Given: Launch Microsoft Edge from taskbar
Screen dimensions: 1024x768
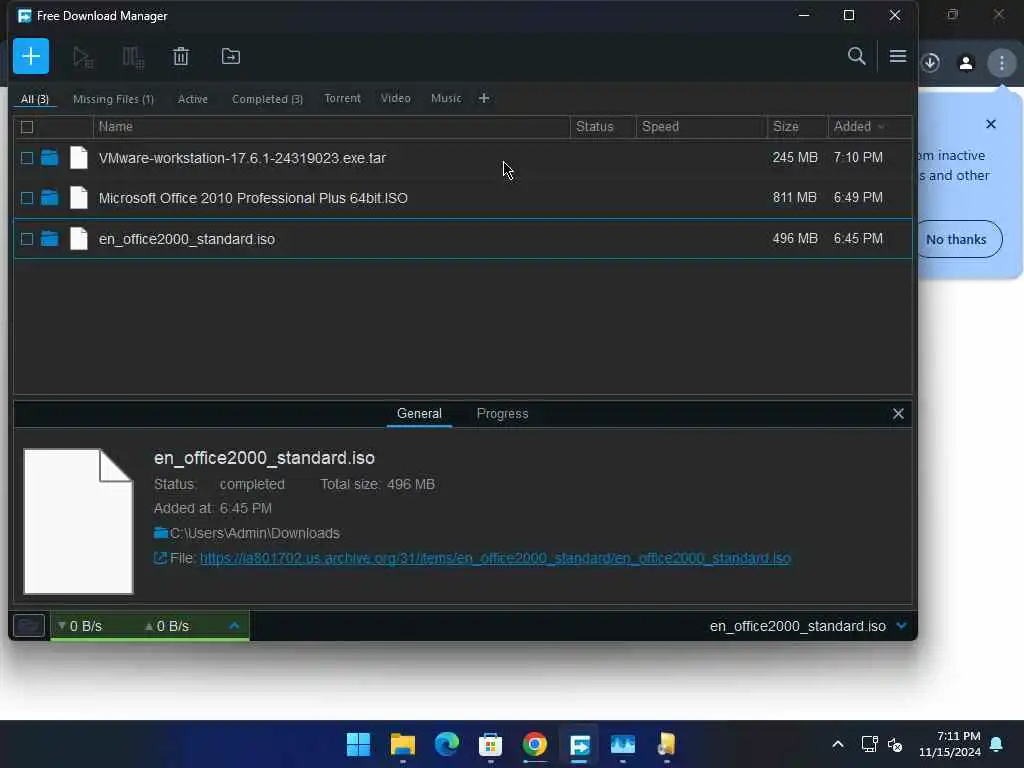Looking at the screenshot, I should (447, 744).
